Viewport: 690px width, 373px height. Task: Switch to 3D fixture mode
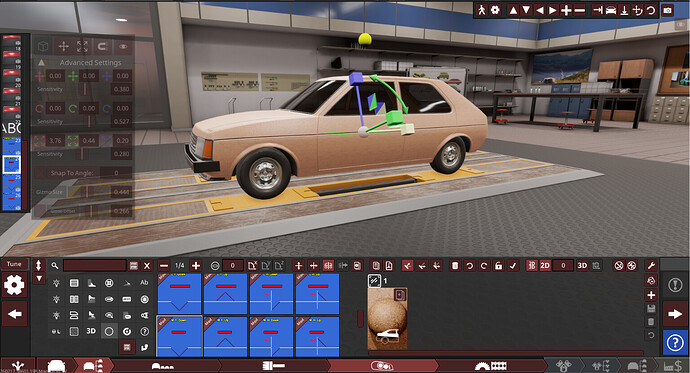click(582, 266)
